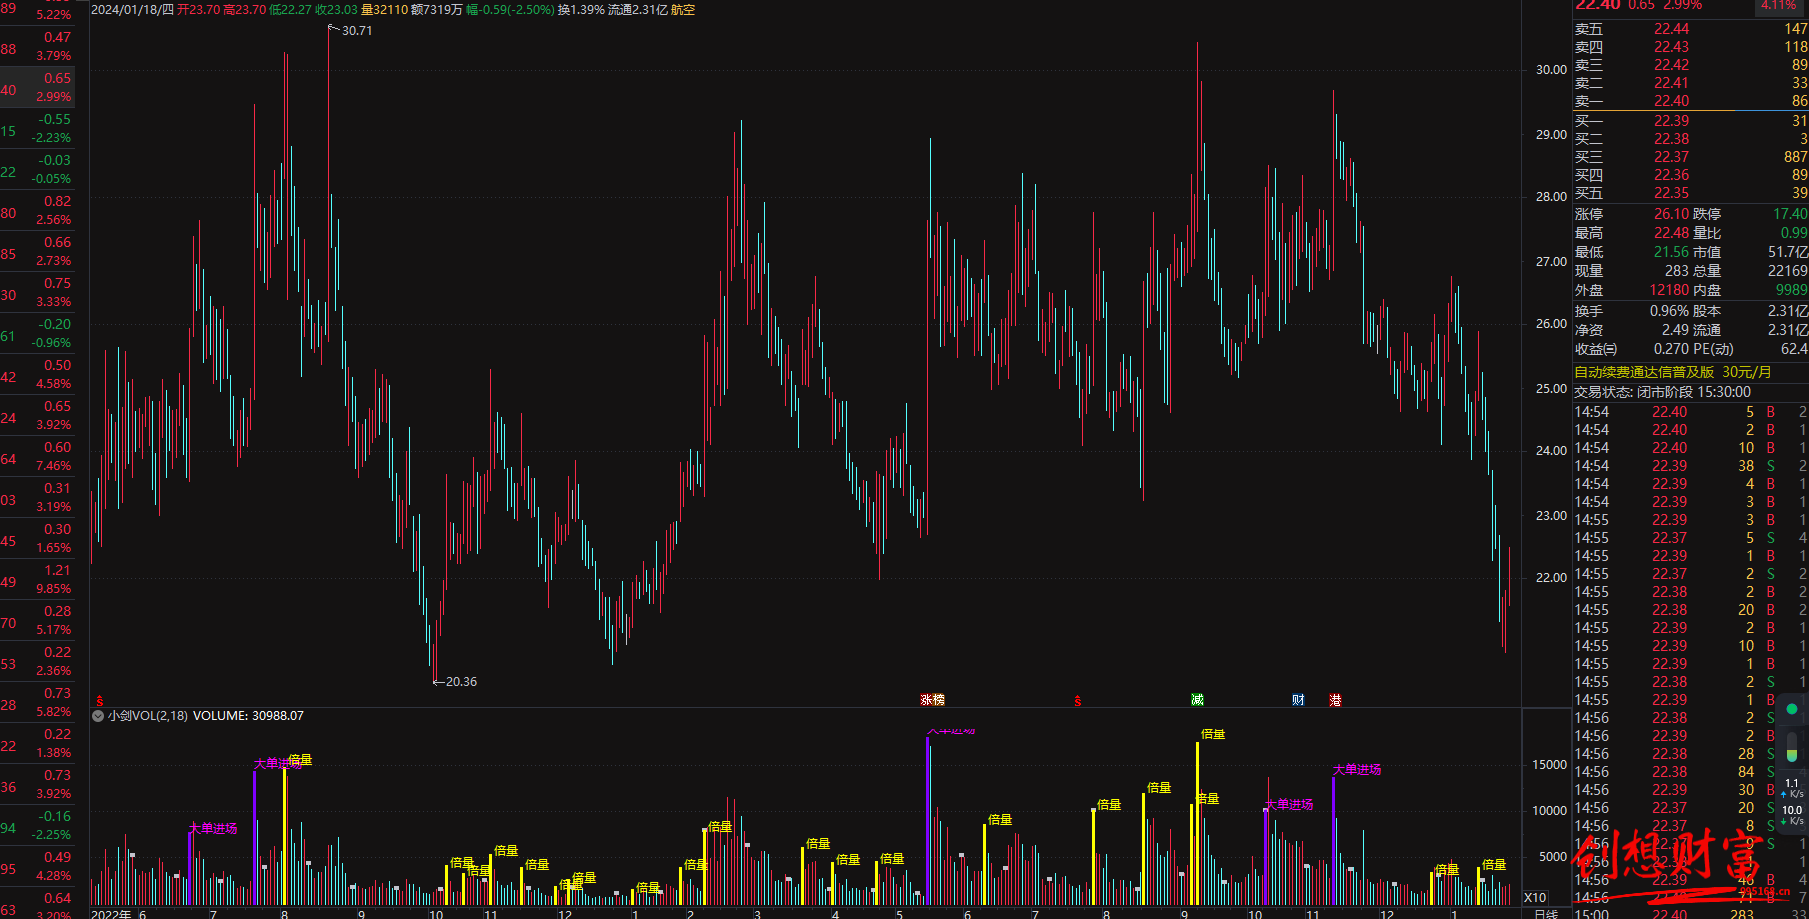Select the -0.55 -2.23% stock list row
The height and width of the screenshot is (919, 1809).
[37, 128]
